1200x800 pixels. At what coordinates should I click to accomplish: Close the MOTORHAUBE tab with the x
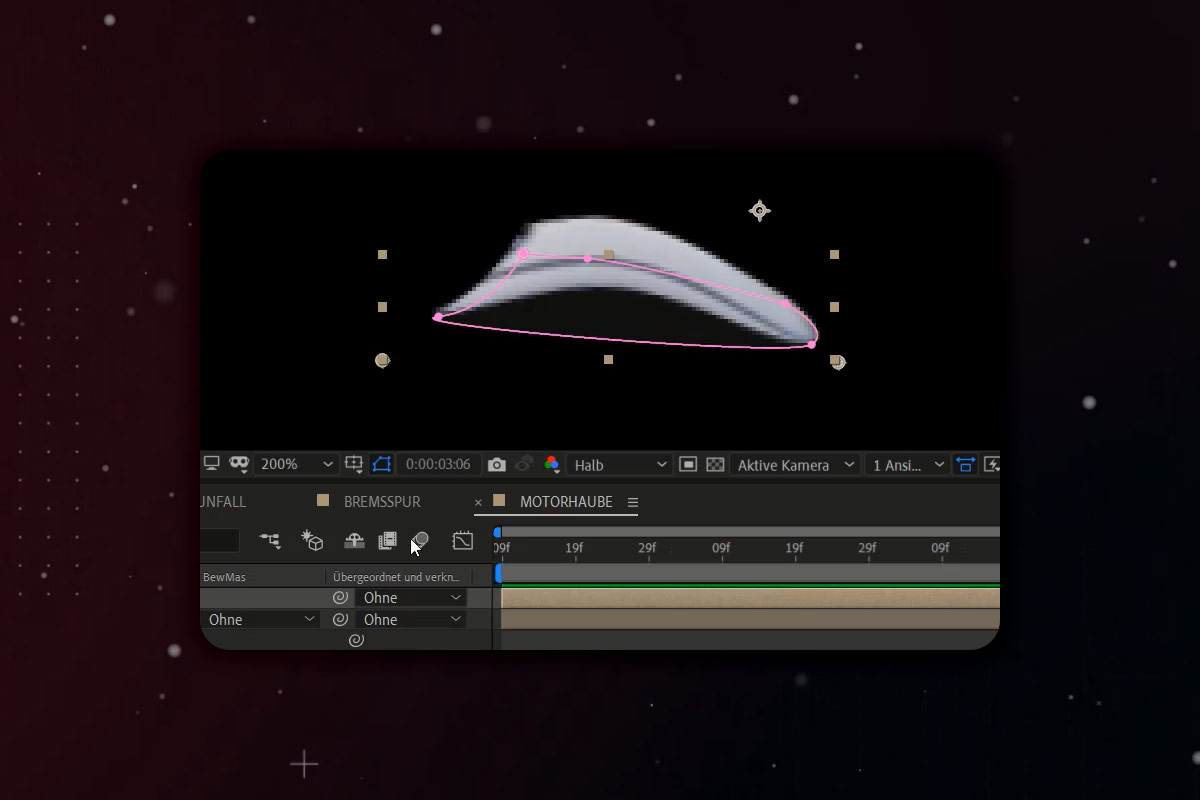478,502
